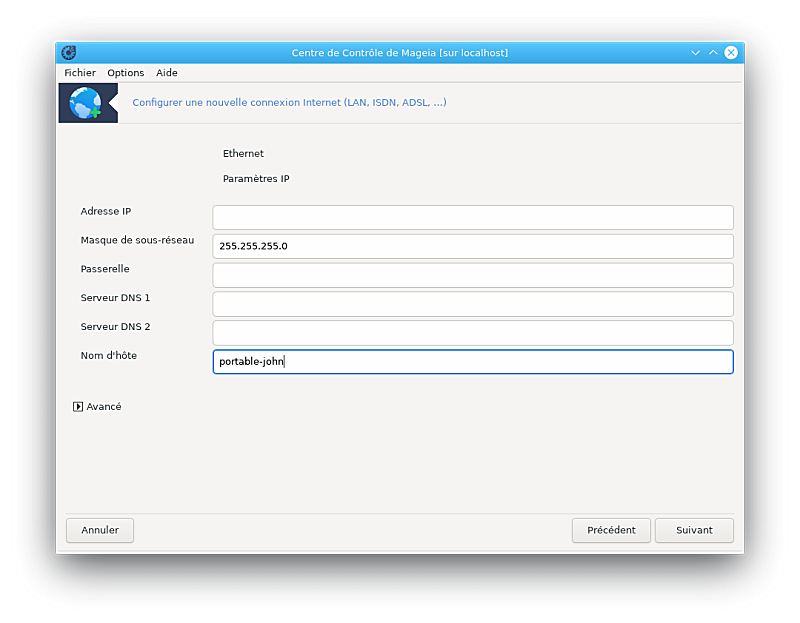The image size is (800, 623).
Task: Click the globe network connection icon
Action: click(88, 103)
